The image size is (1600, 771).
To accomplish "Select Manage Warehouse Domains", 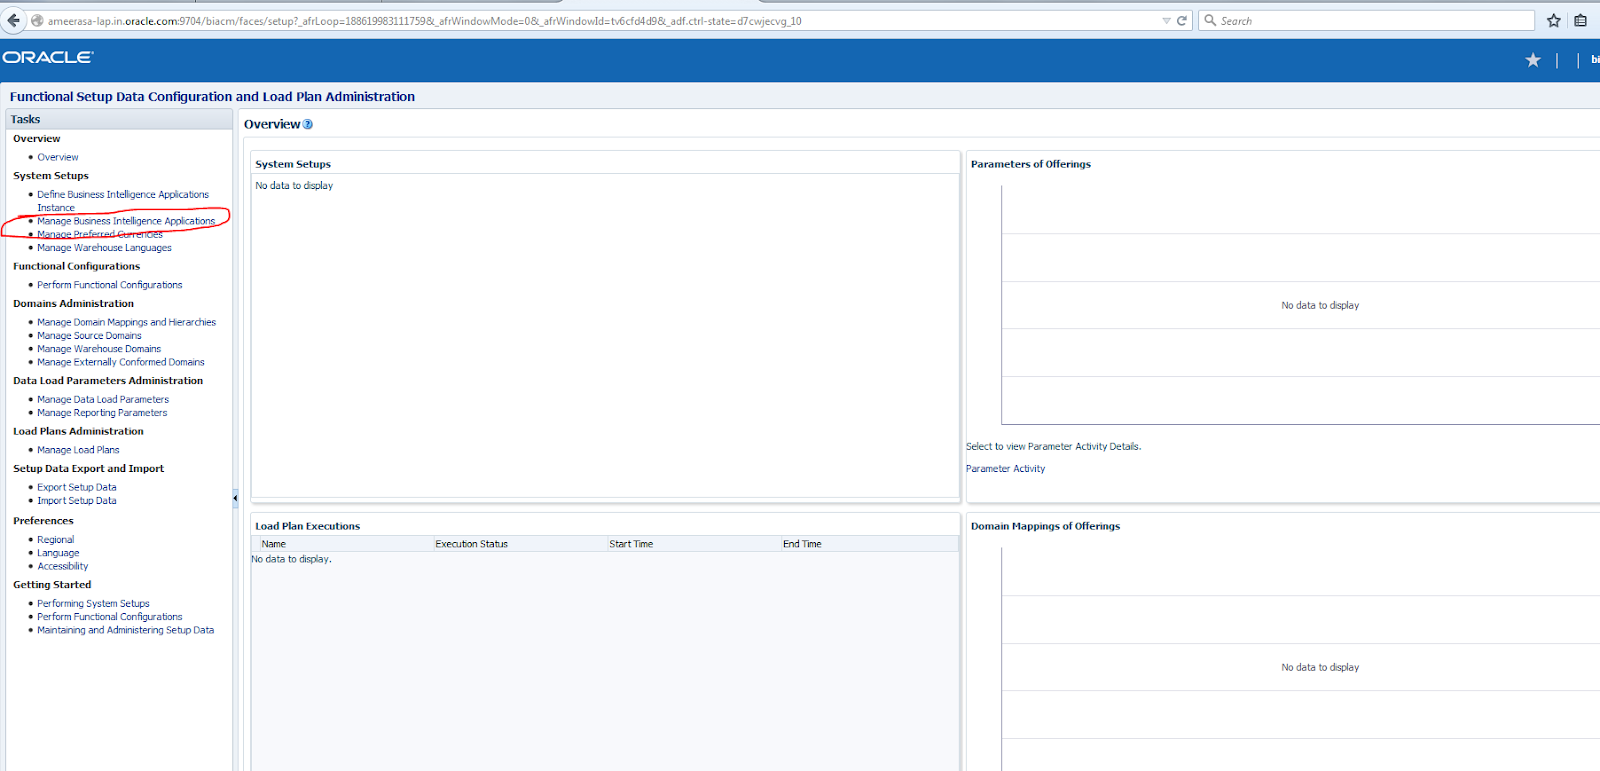I will click(x=99, y=349).
